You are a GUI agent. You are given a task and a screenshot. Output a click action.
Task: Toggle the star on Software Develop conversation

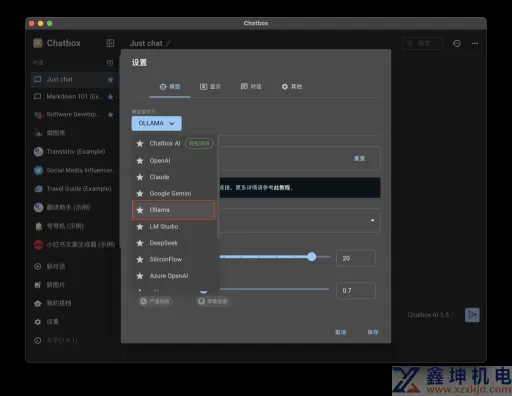111,115
